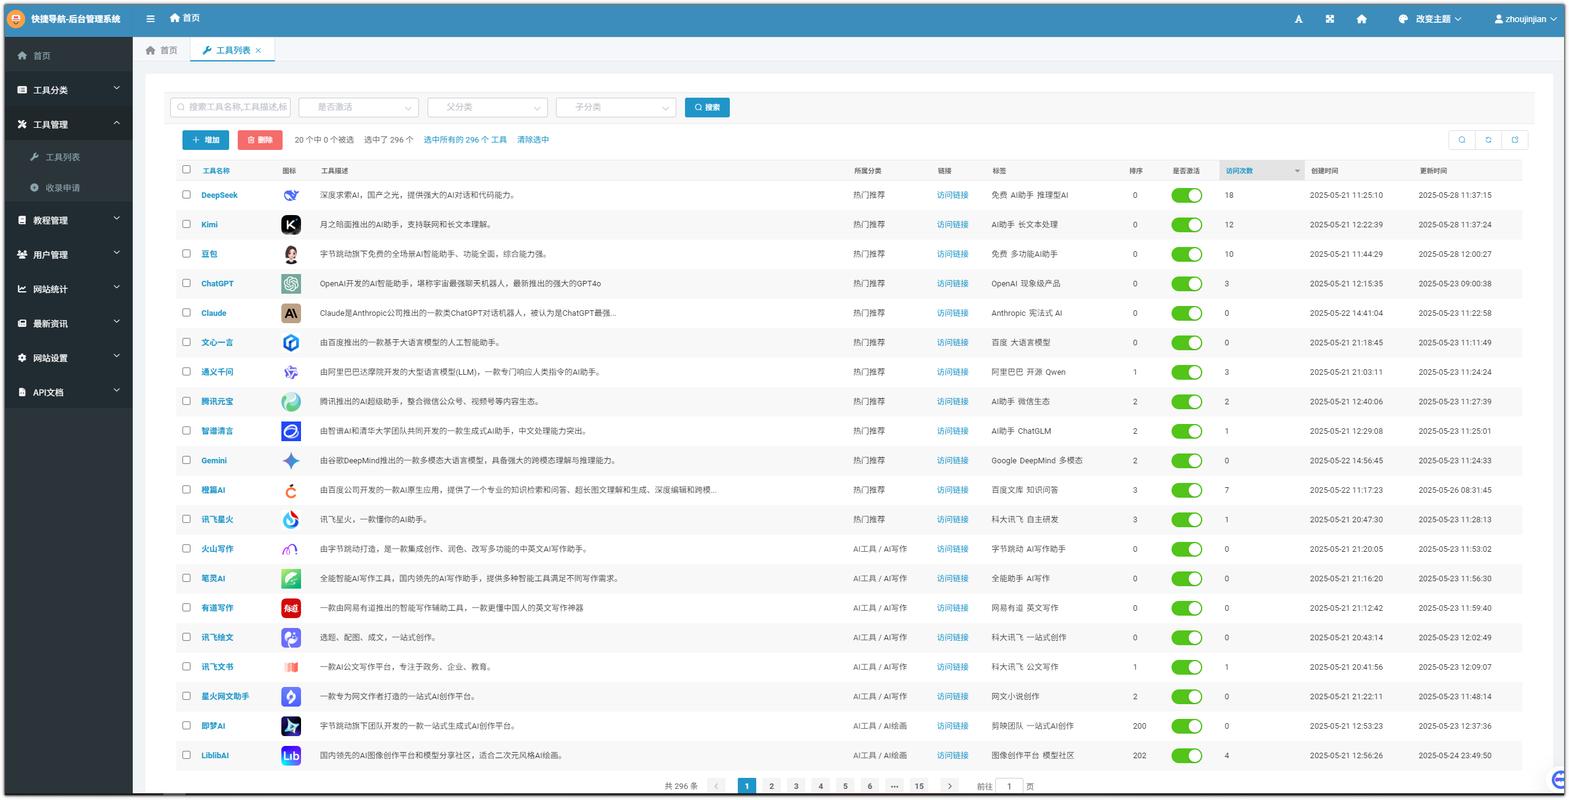Click the Kimi tool logo icon

(291, 225)
